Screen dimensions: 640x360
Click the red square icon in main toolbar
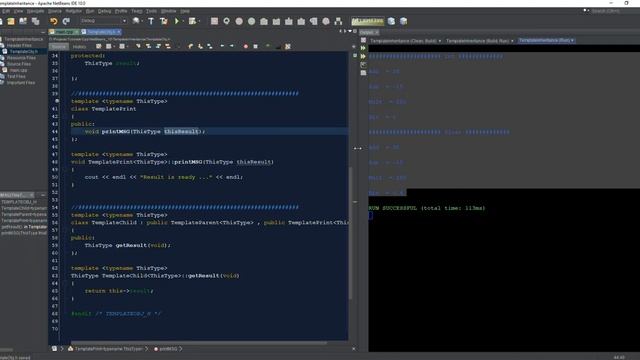pos(214,21)
